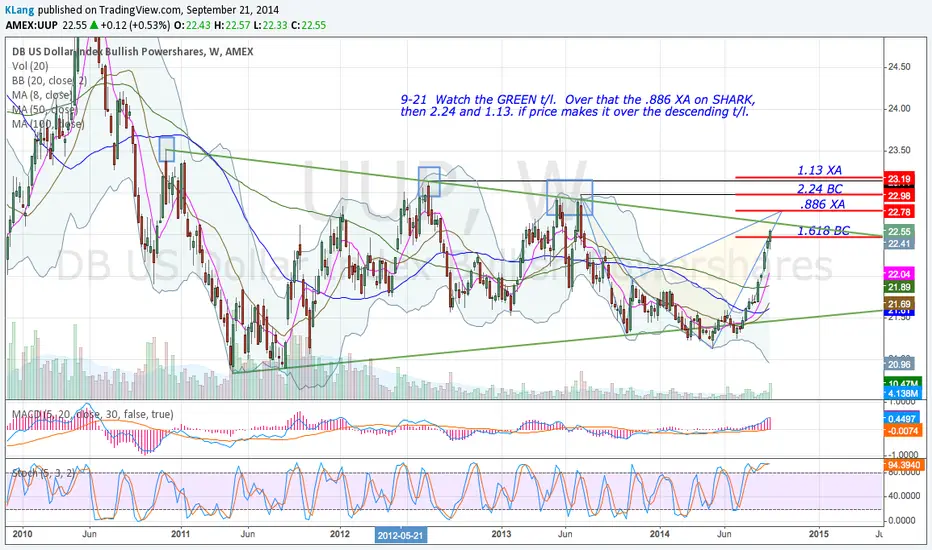The height and width of the screenshot is (550, 932).
Task: Select the 1.13 XA level label
Action: tap(819, 170)
